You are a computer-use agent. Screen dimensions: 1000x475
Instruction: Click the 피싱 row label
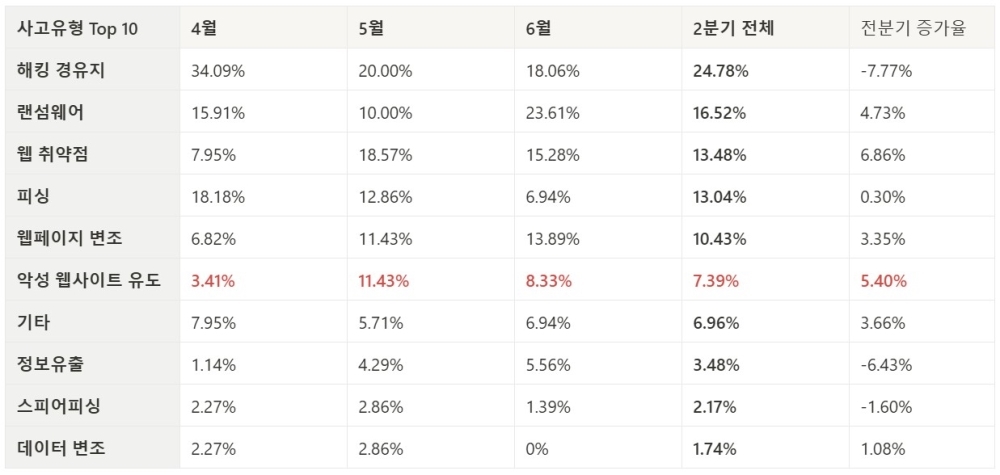click(x=33, y=196)
